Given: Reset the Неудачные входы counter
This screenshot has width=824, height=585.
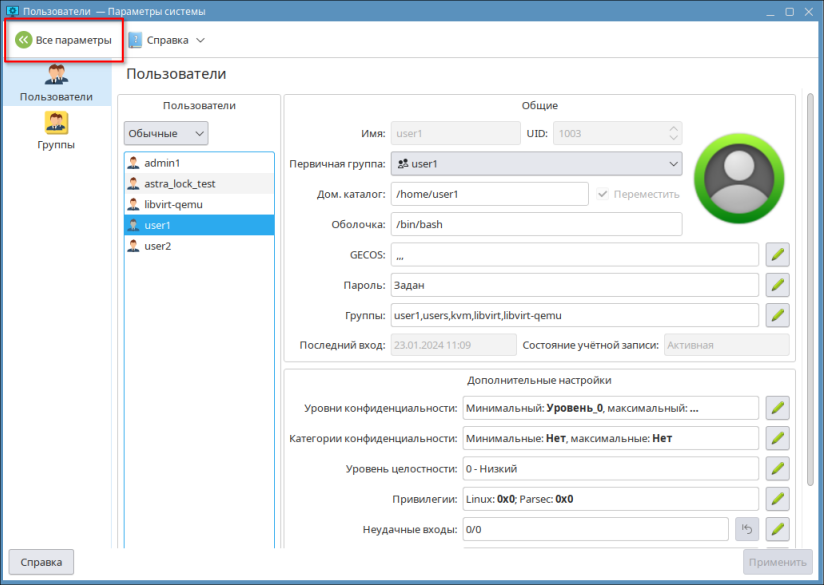Looking at the screenshot, I should point(746,529).
